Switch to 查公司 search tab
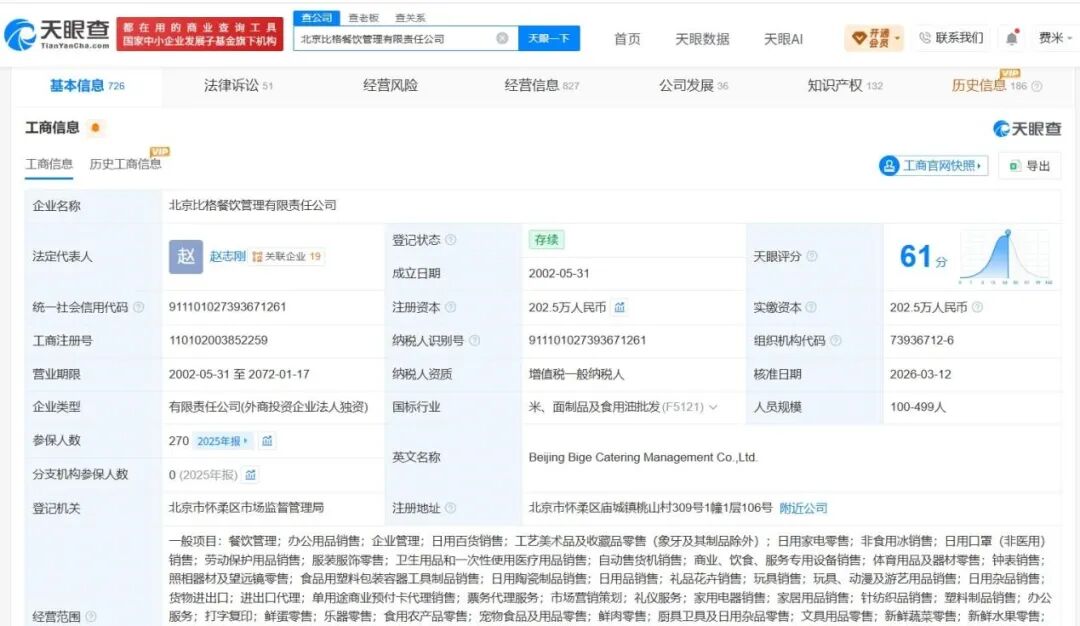The height and width of the screenshot is (626, 1080). pos(317,17)
